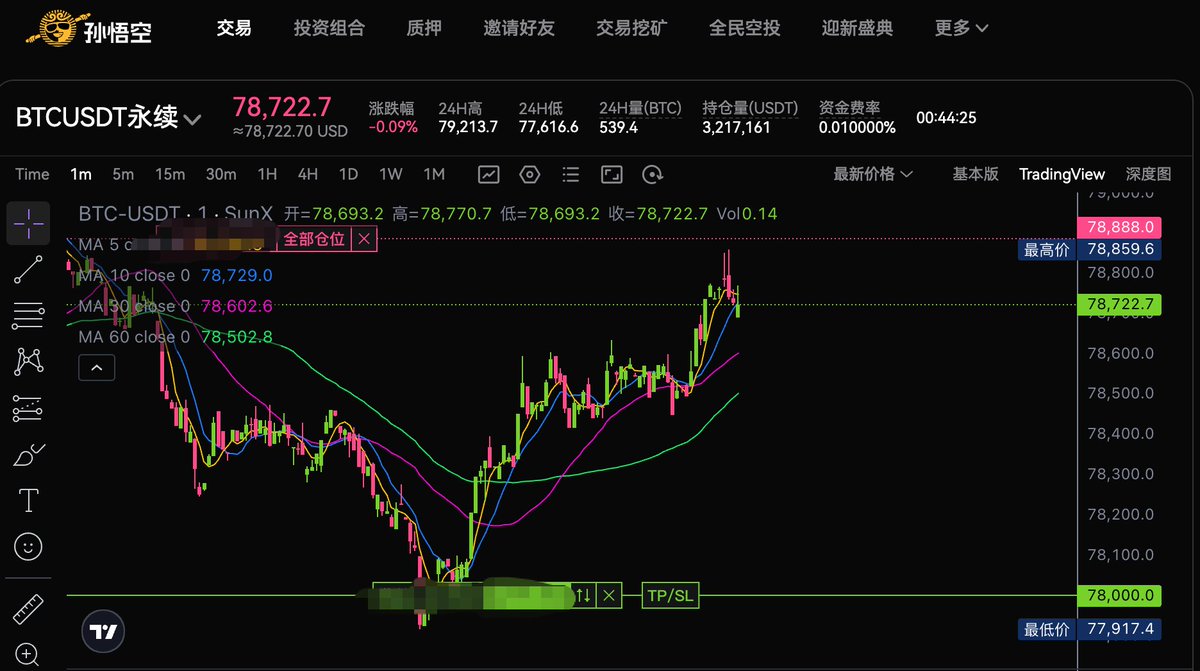Activate the zoom-in magnifier tool
The width and height of the screenshot is (1200, 671).
(x=28, y=655)
